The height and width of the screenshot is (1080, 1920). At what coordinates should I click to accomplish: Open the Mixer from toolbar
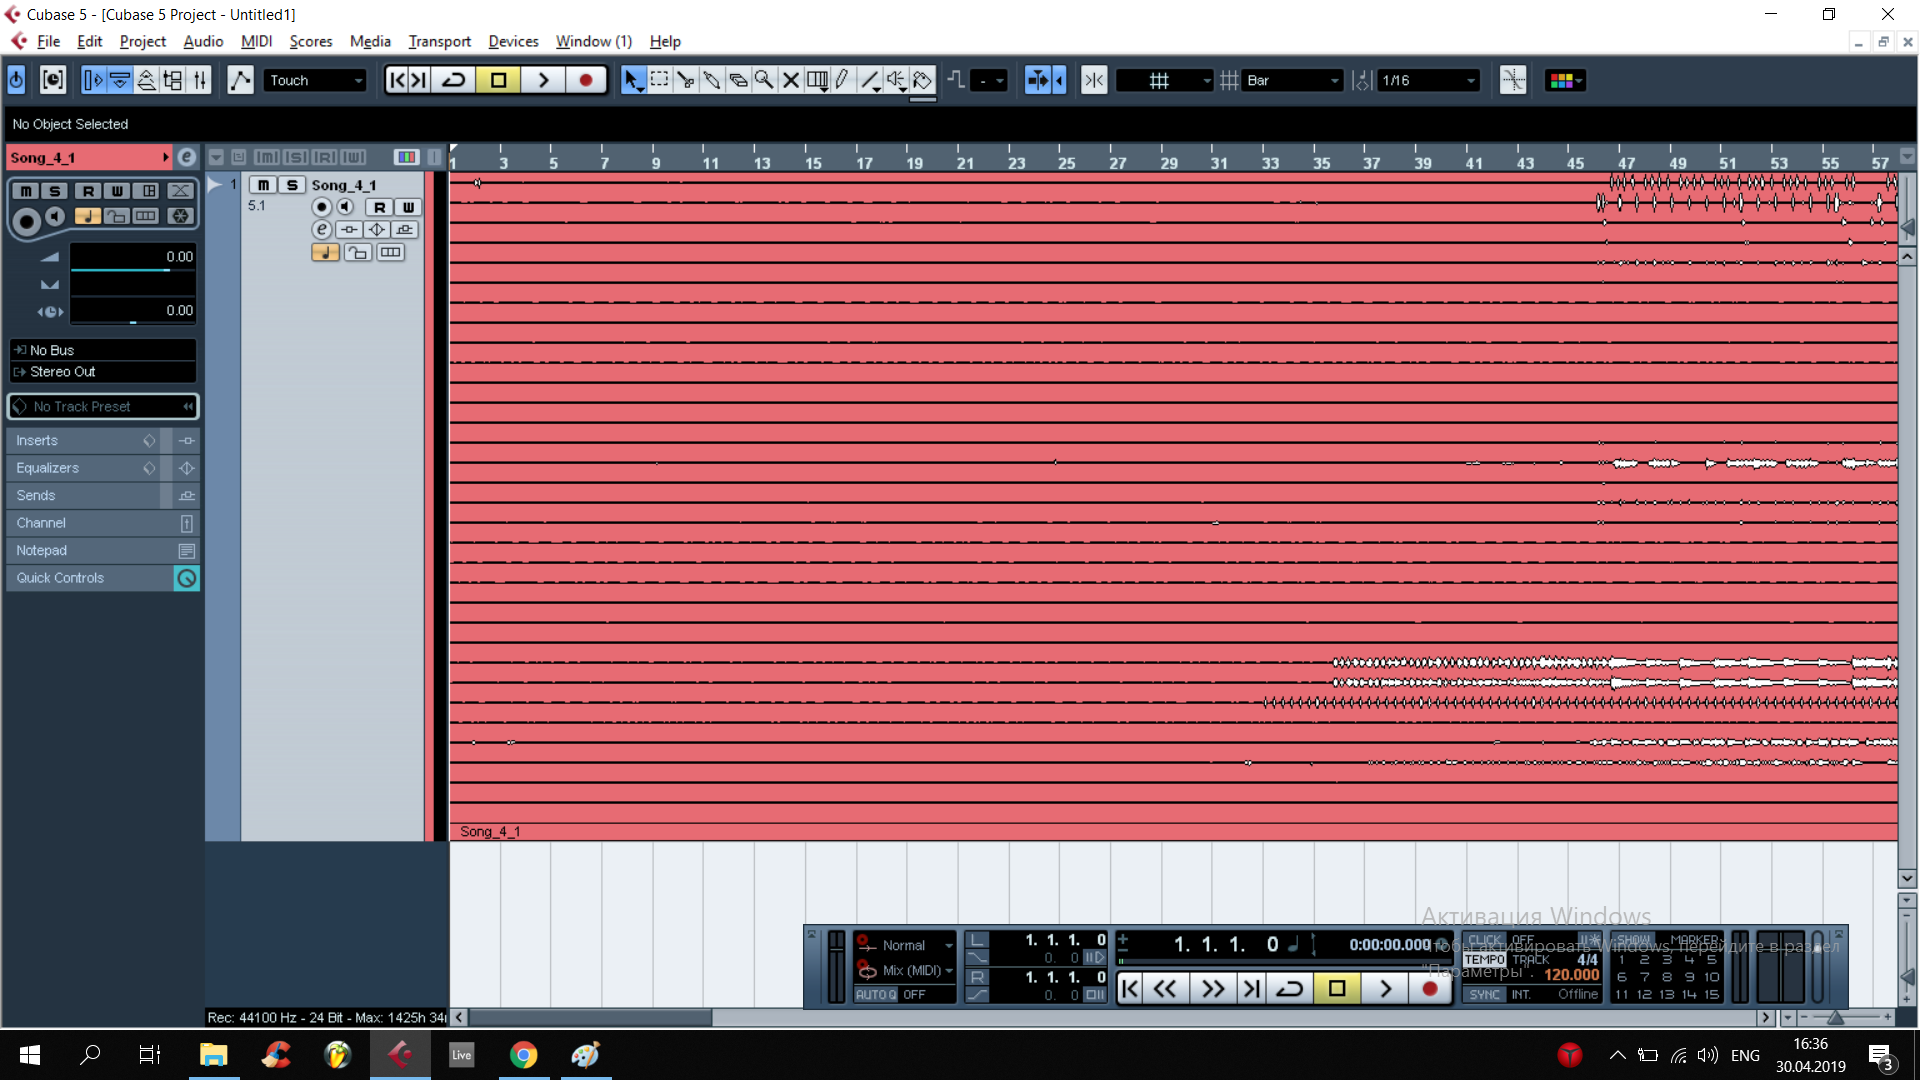point(199,80)
